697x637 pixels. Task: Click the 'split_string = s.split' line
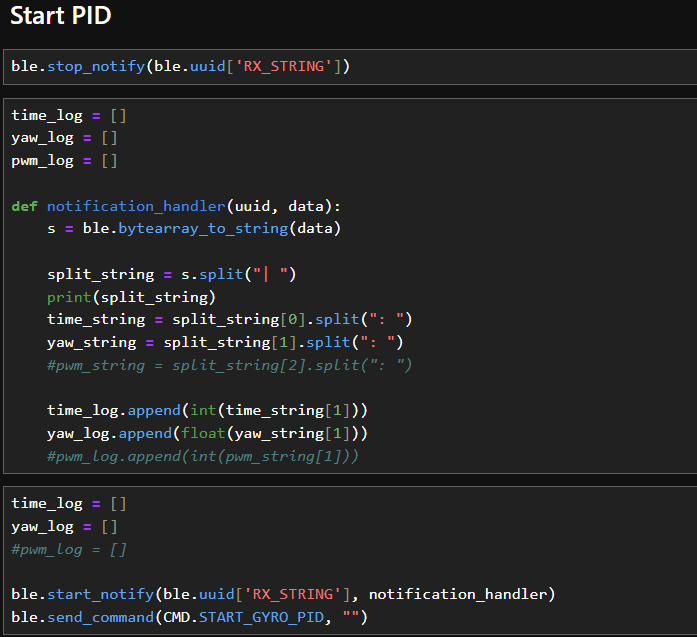click(x=172, y=274)
